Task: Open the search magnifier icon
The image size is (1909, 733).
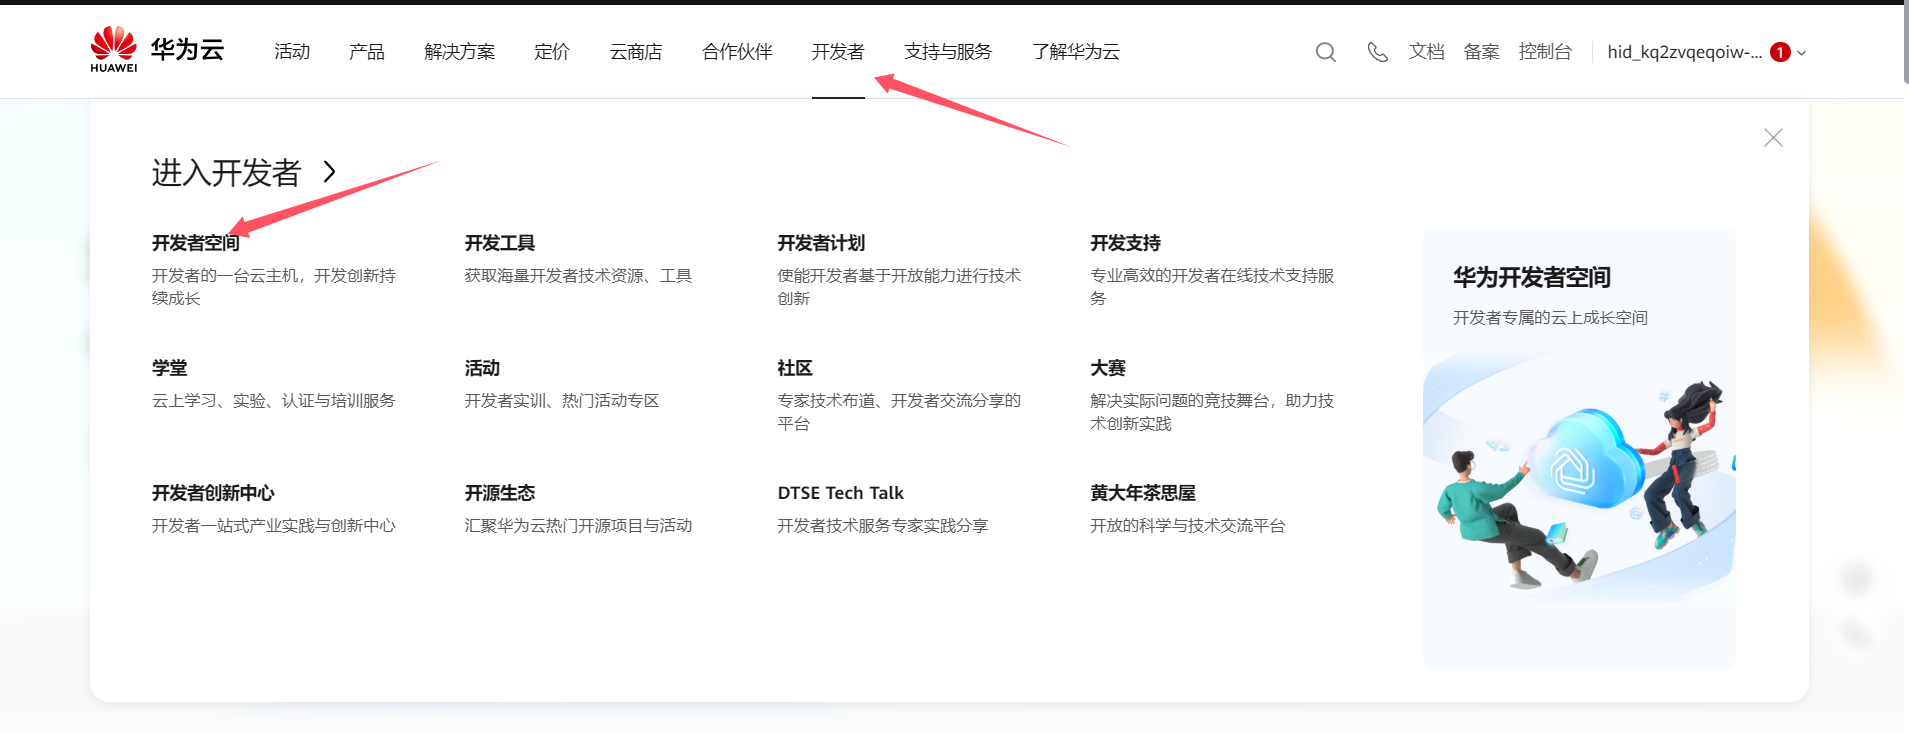Action: pyautogui.click(x=1326, y=52)
